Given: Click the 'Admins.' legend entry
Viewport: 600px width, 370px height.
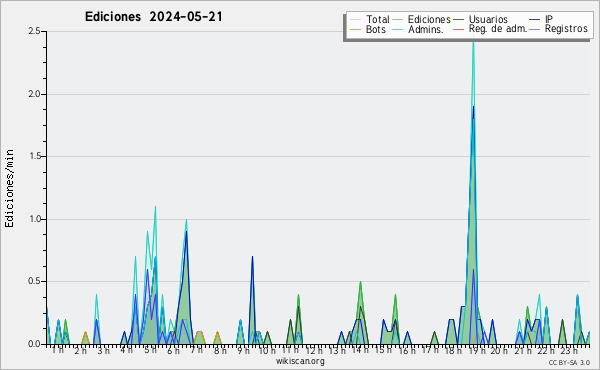Looking at the screenshot, I should pos(418,29).
